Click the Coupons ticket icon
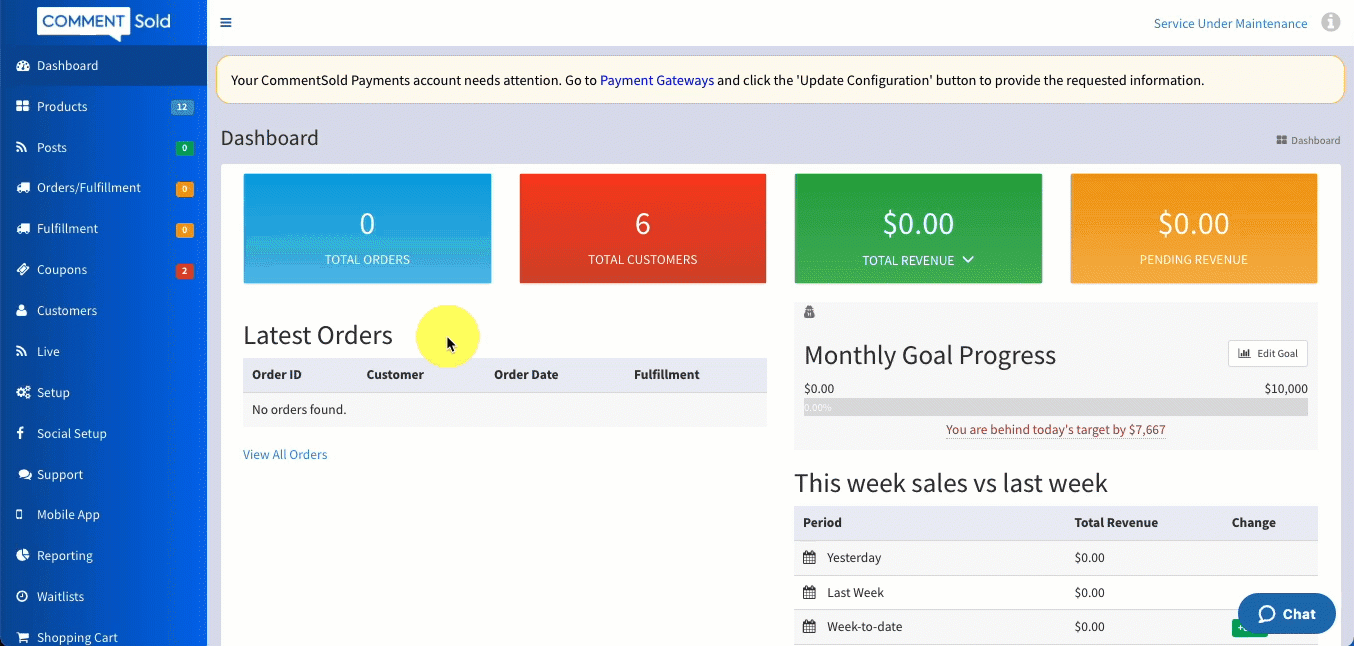The image size is (1354, 646). 22,270
